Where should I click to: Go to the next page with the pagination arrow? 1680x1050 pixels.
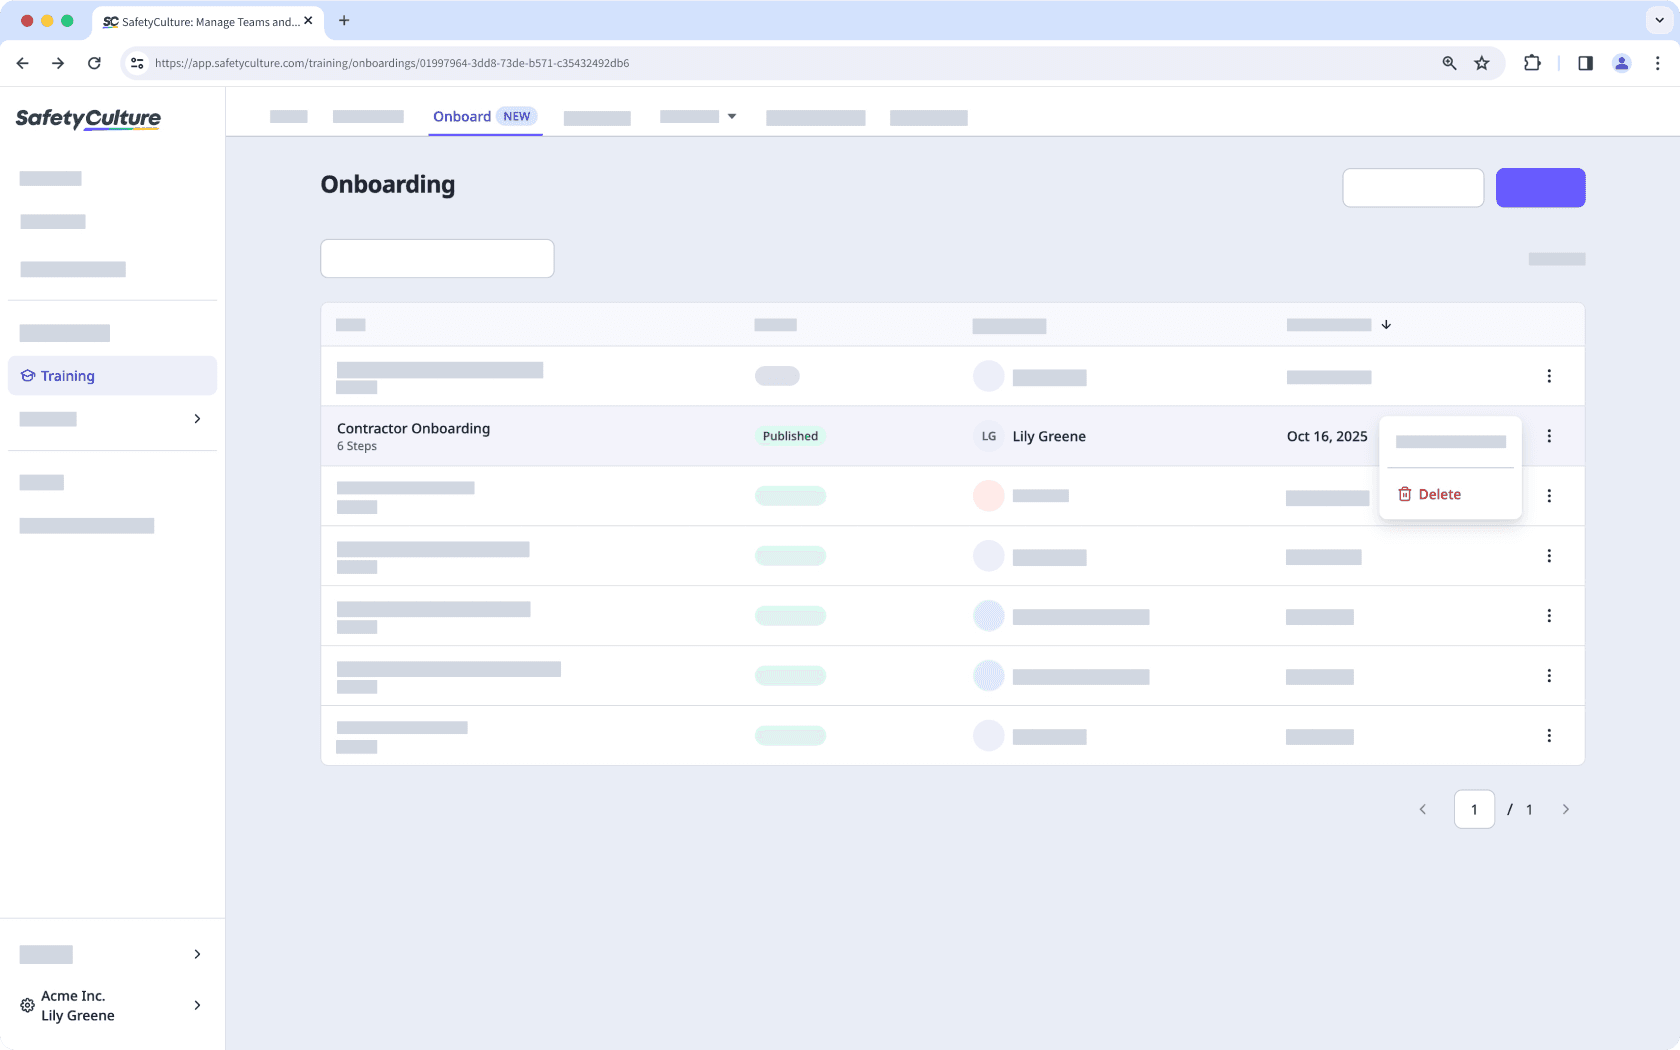pos(1566,809)
